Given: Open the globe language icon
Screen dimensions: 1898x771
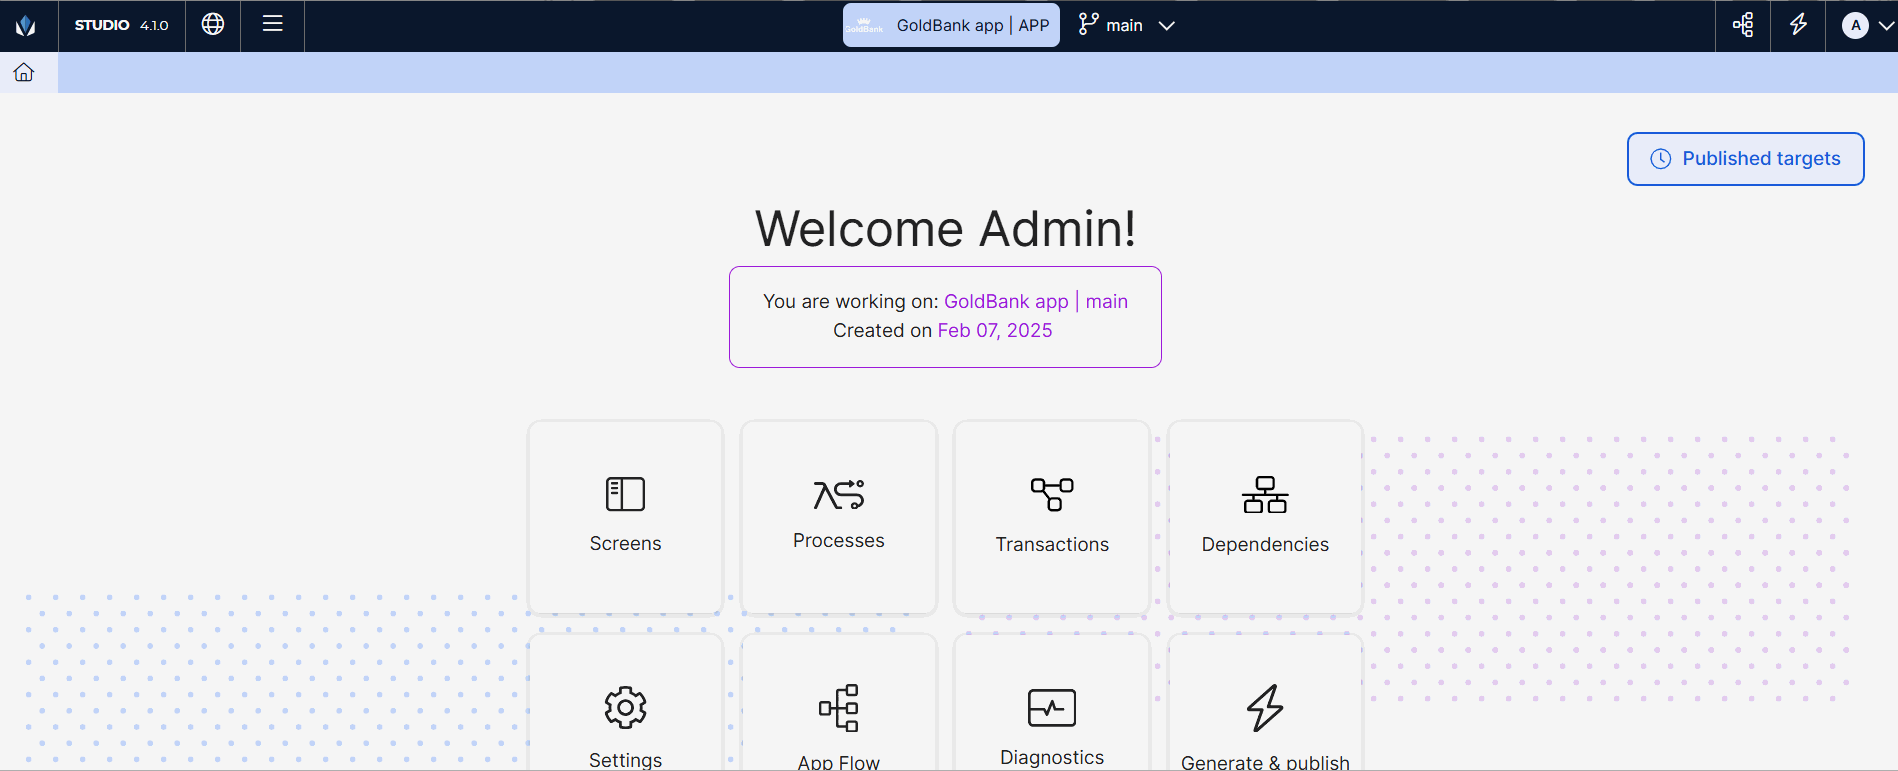Looking at the screenshot, I should pos(213,25).
